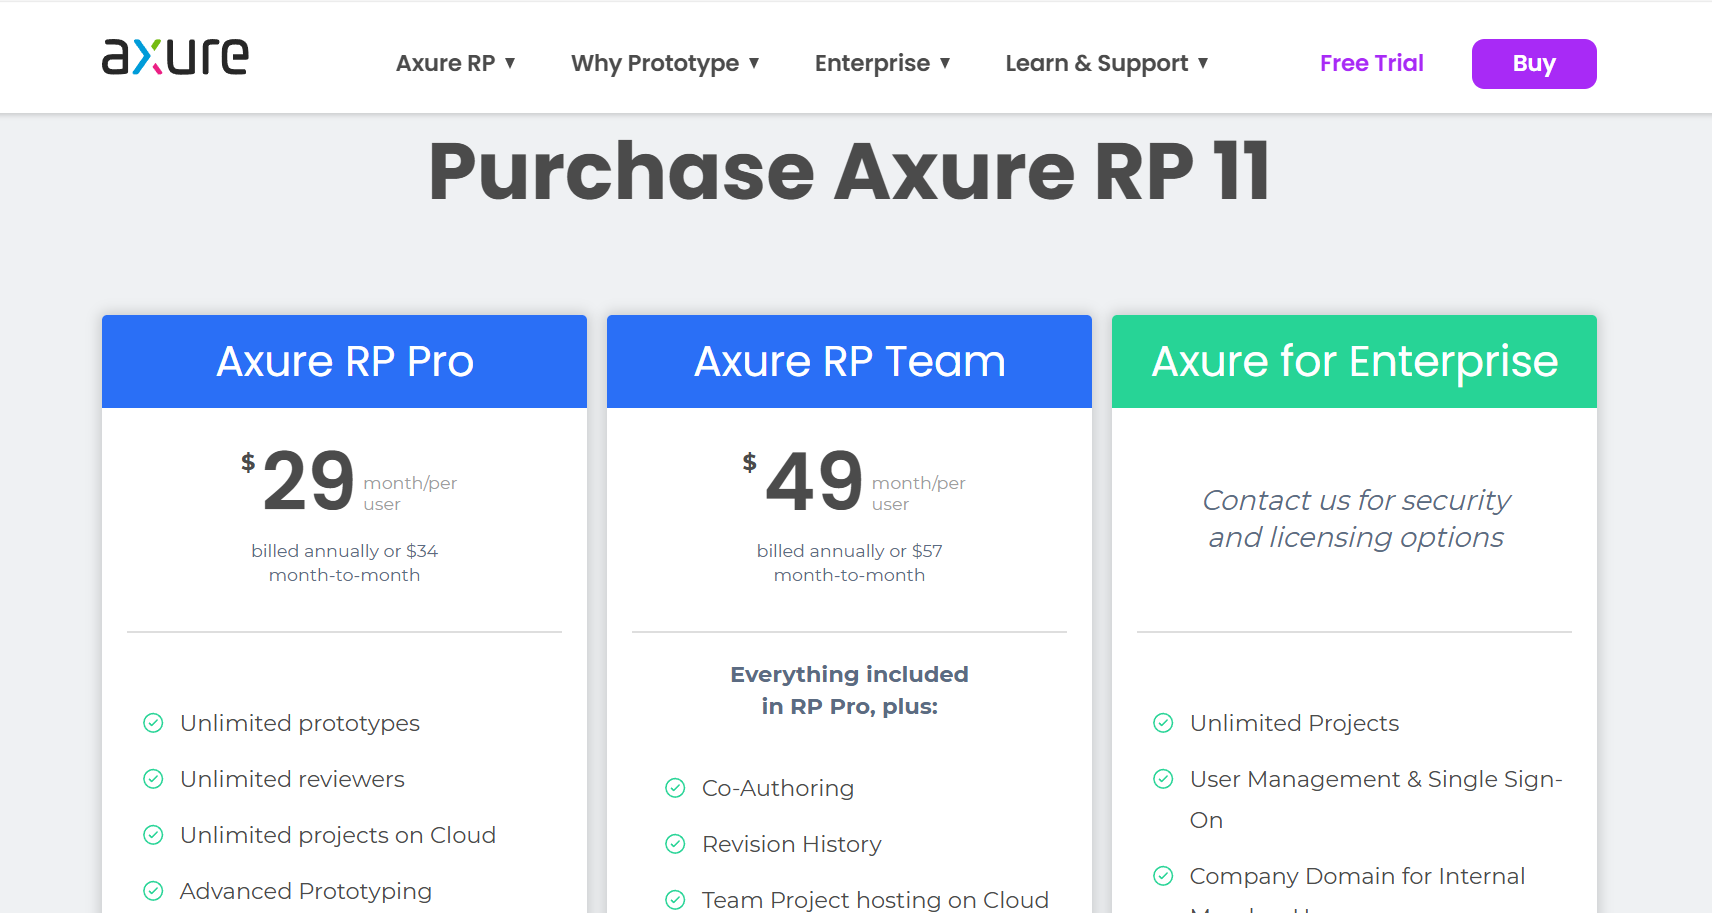Expand the Why Prototype dropdown arrow
The width and height of the screenshot is (1712, 913).
click(x=754, y=63)
